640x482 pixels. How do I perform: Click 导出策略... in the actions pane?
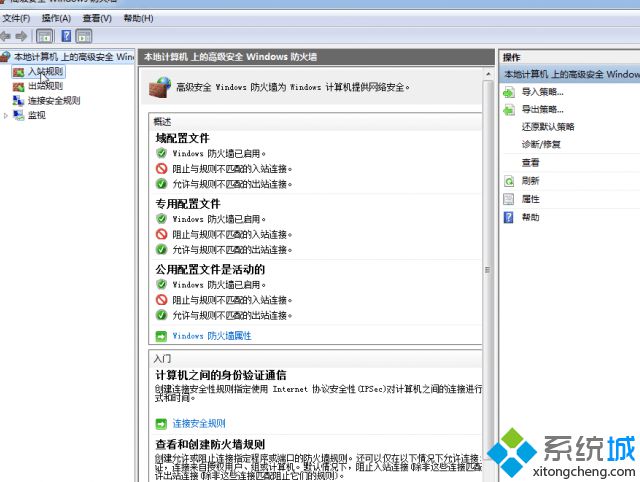point(542,109)
